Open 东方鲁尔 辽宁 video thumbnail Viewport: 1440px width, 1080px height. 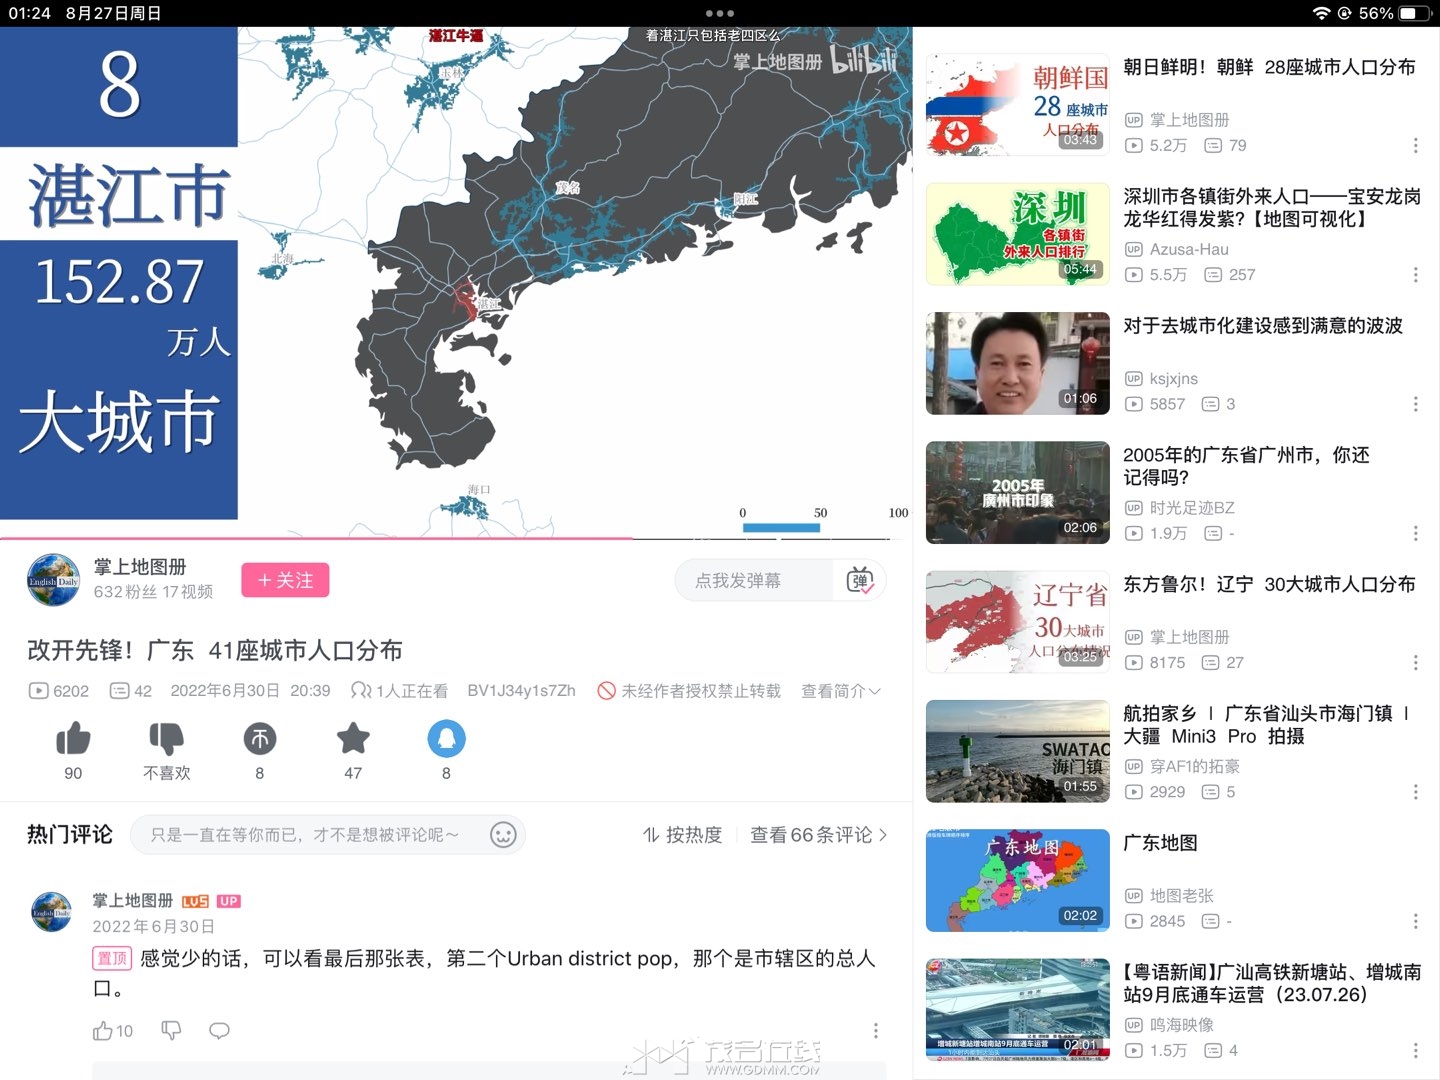1018,622
